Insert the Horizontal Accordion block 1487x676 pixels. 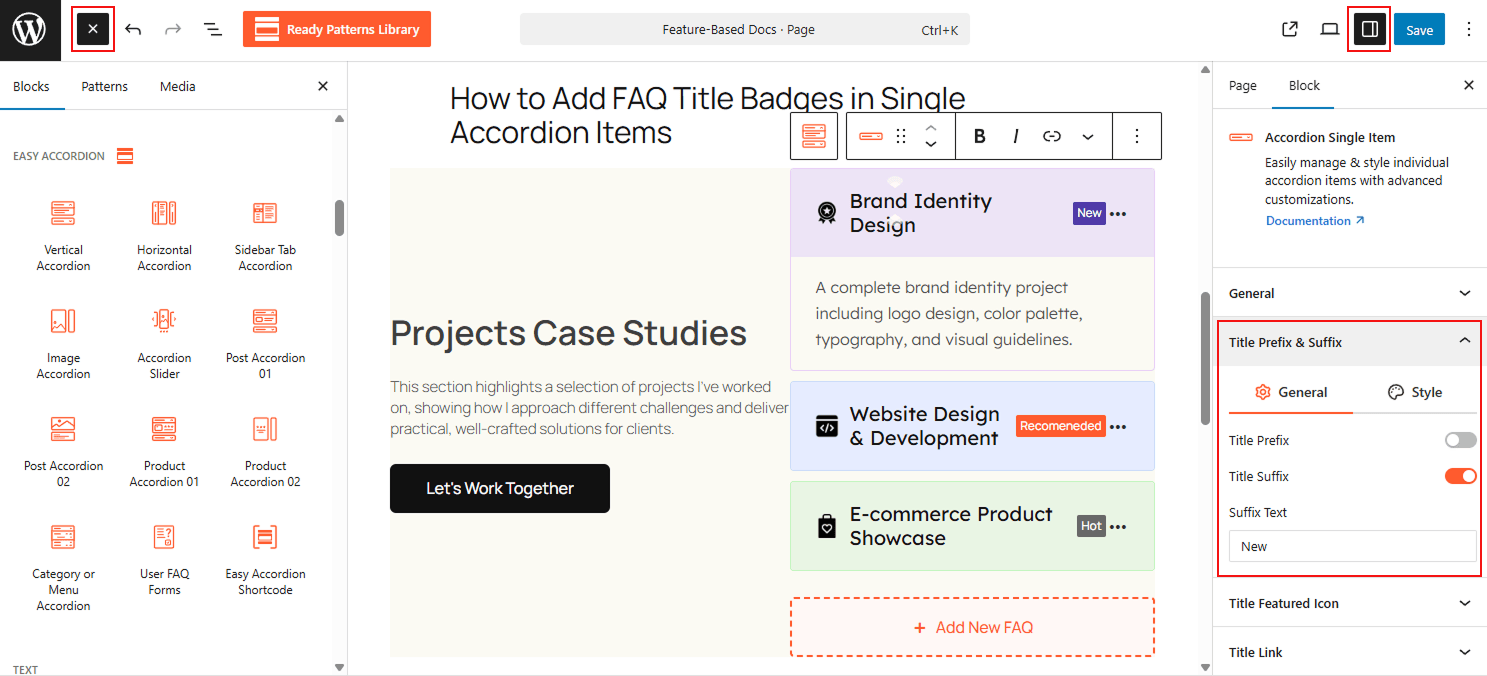(x=164, y=232)
